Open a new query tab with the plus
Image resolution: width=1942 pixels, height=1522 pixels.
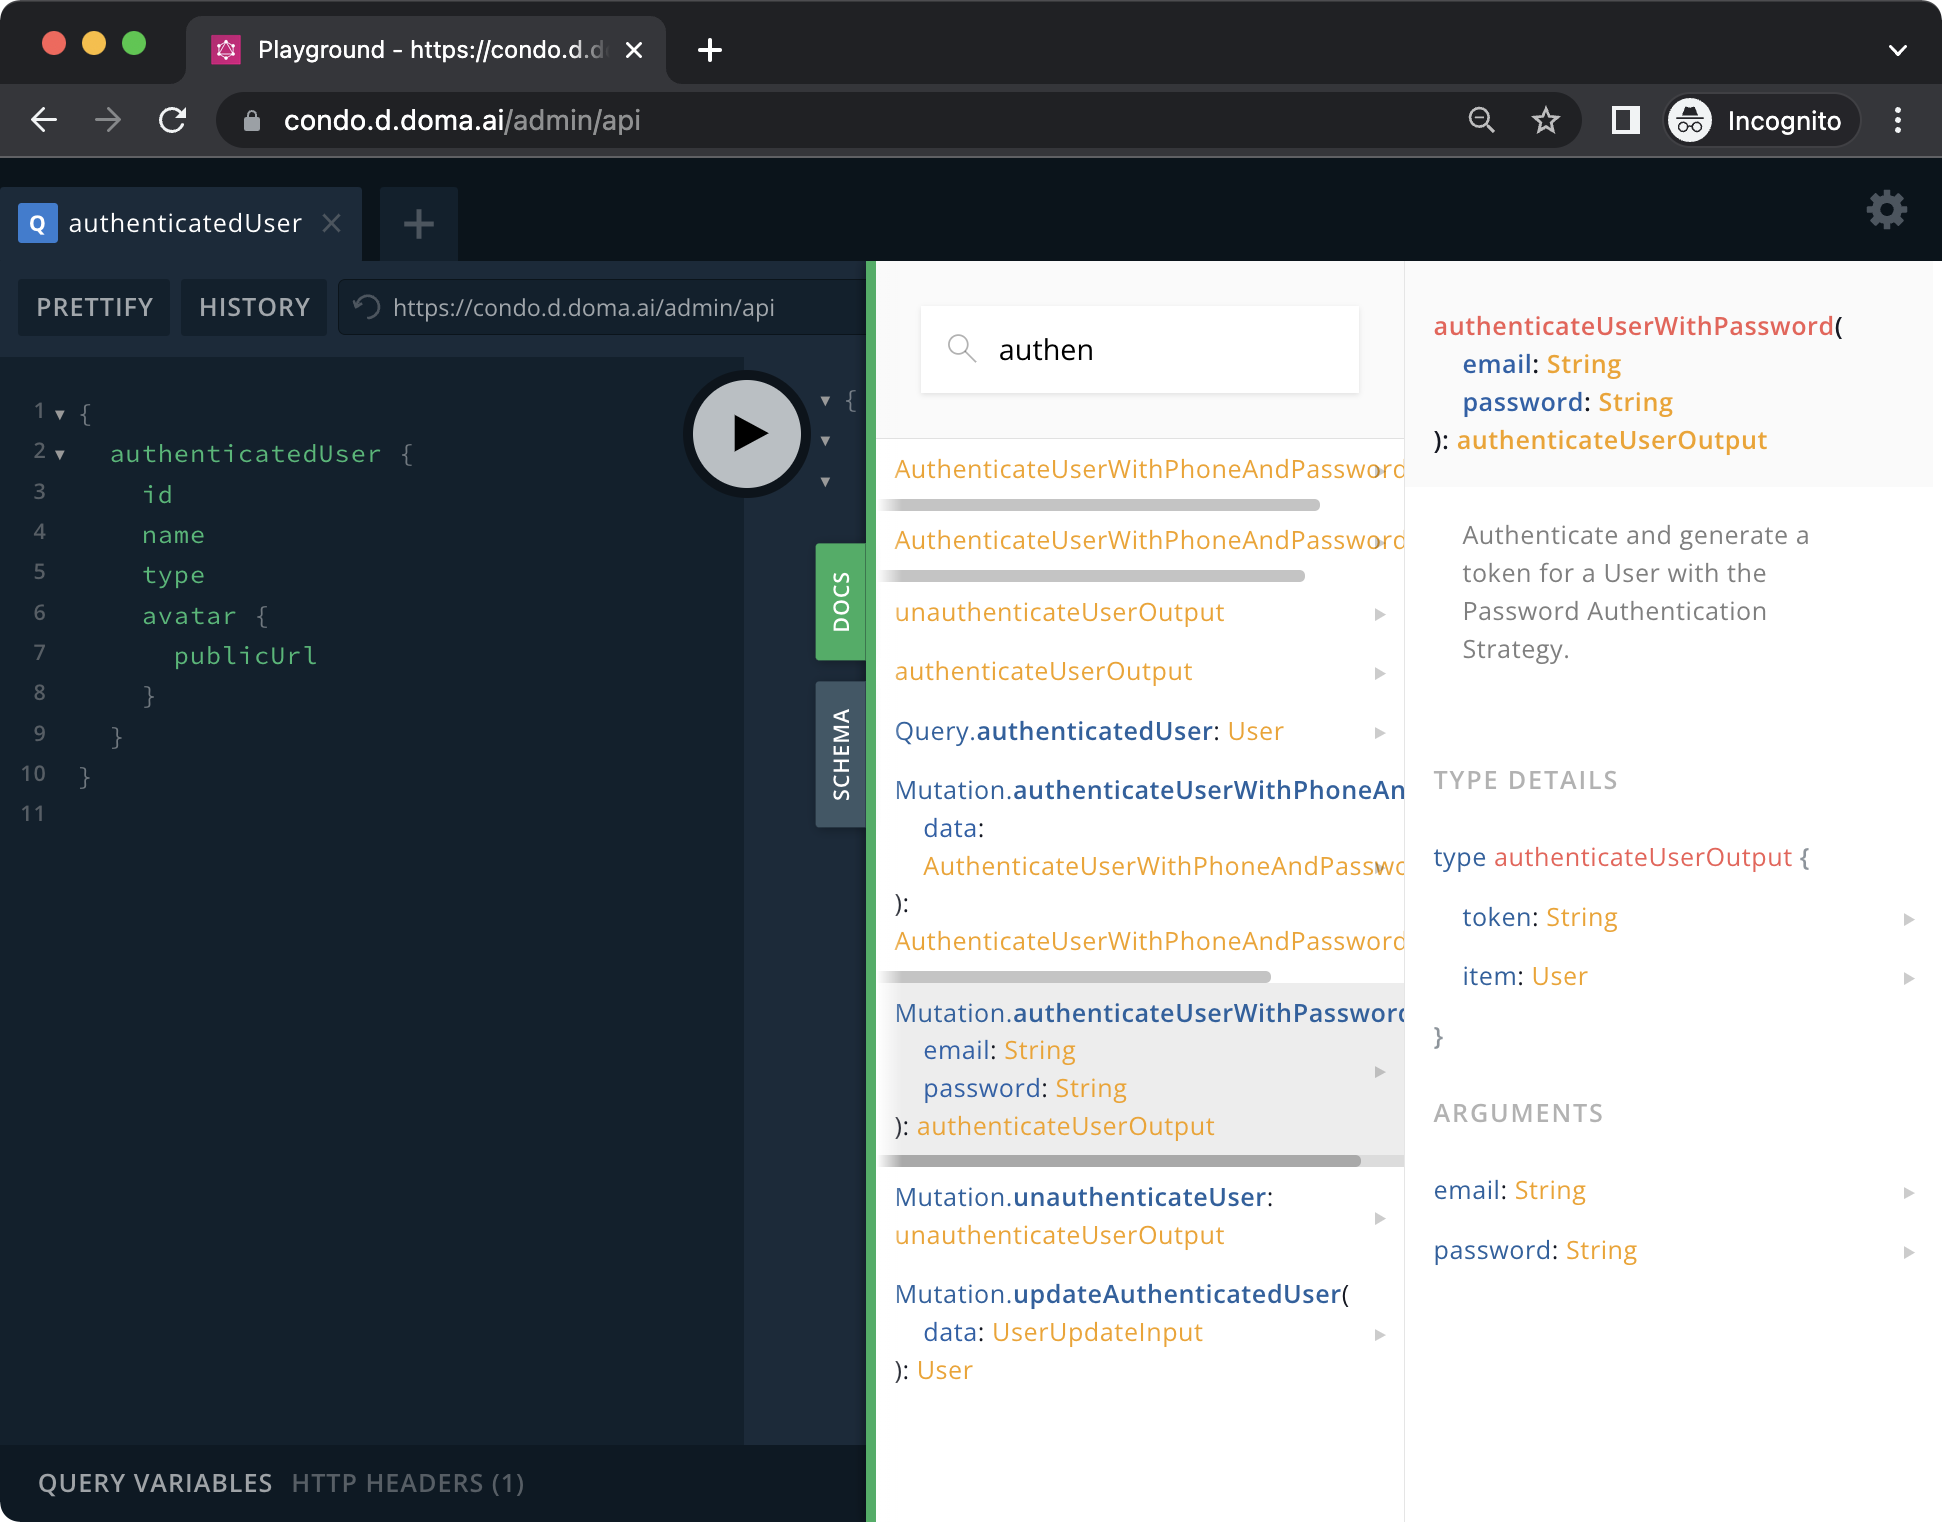pyautogui.click(x=418, y=224)
